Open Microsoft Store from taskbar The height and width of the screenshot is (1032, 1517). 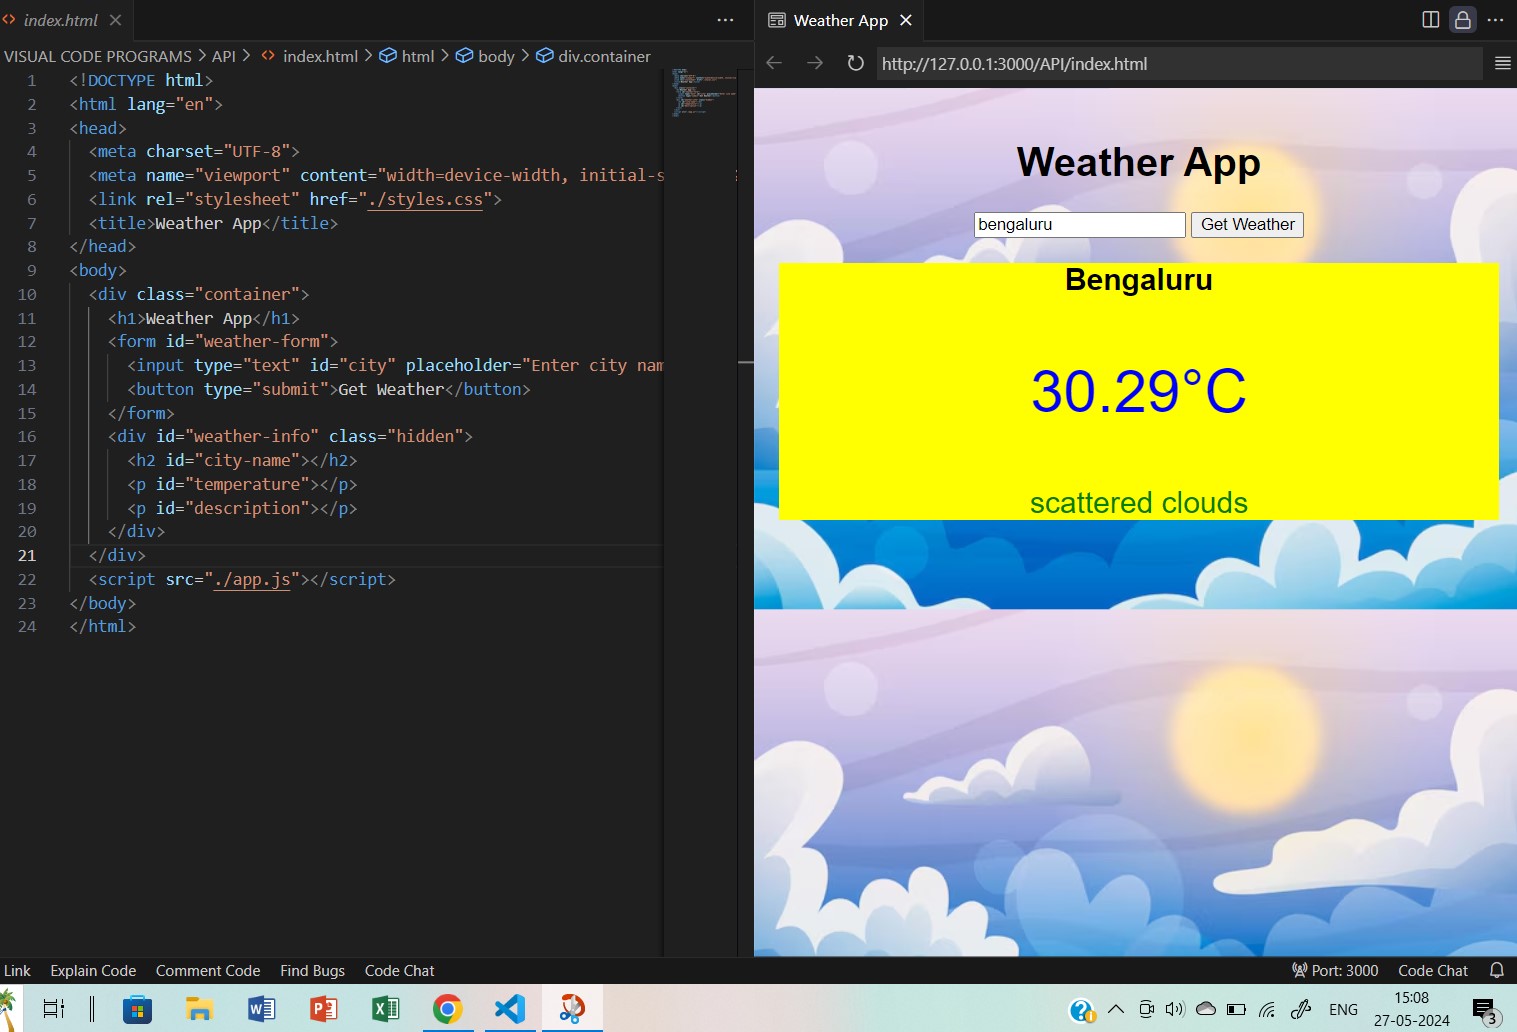(137, 1009)
